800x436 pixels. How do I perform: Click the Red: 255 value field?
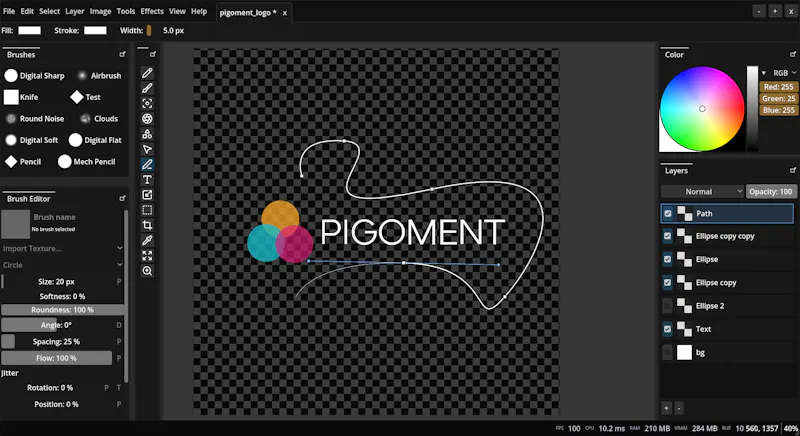[779, 87]
